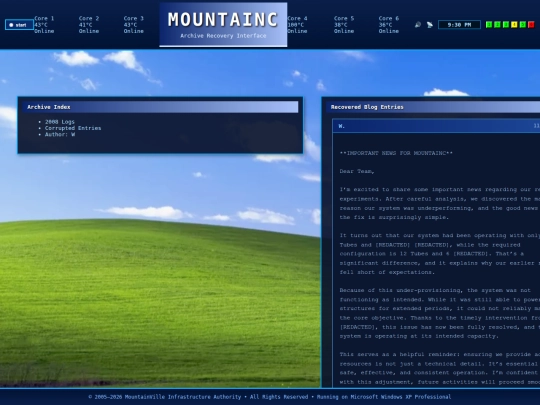The image size is (540, 405).
Task: Select the Author: W item
Action: (60, 135)
